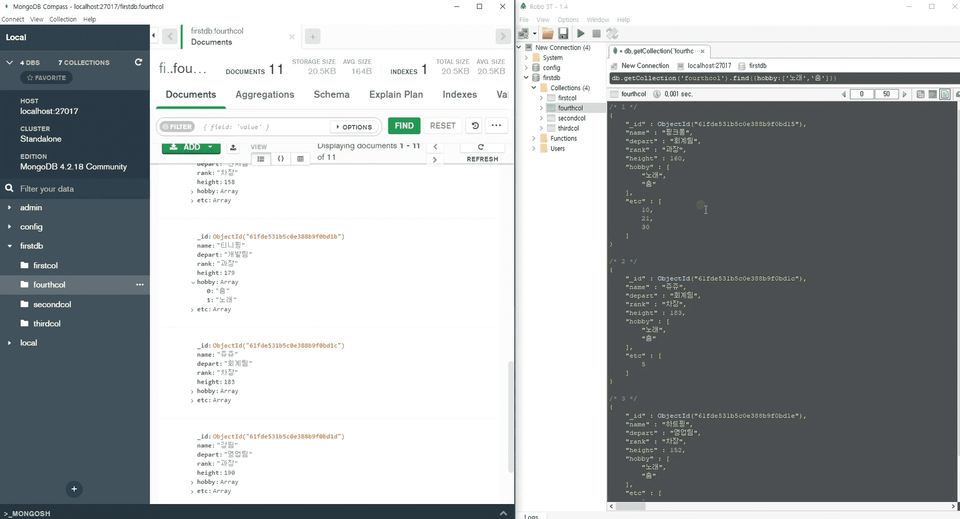Image resolution: width=960 pixels, height=519 pixels.
Task: Open thirdcol collection in Compass sidebar
Action: (47, 323)
